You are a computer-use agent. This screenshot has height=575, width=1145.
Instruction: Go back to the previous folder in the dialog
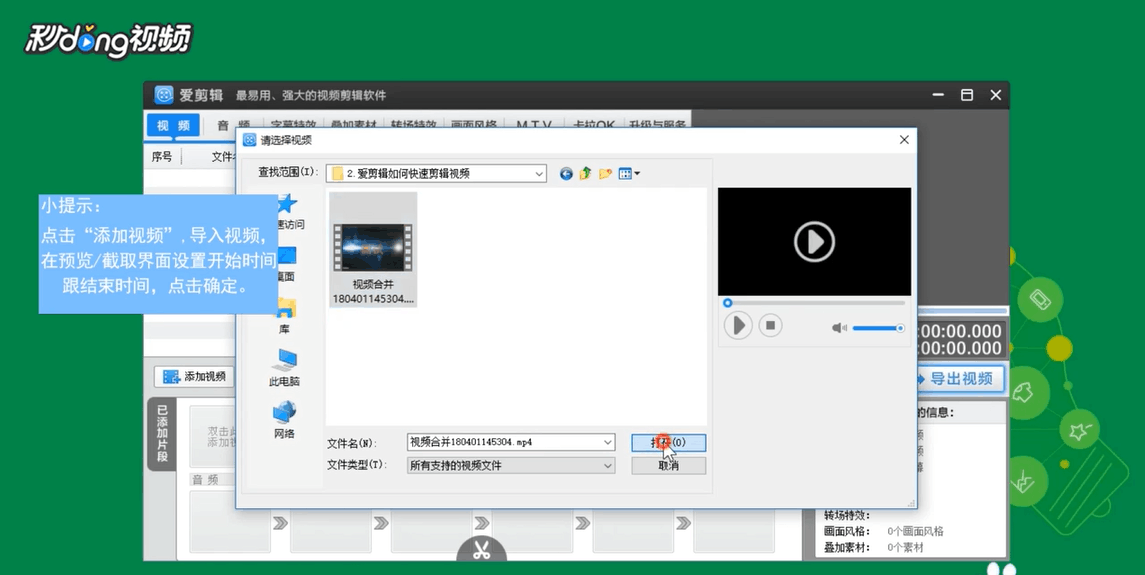[x=566, y=174]
